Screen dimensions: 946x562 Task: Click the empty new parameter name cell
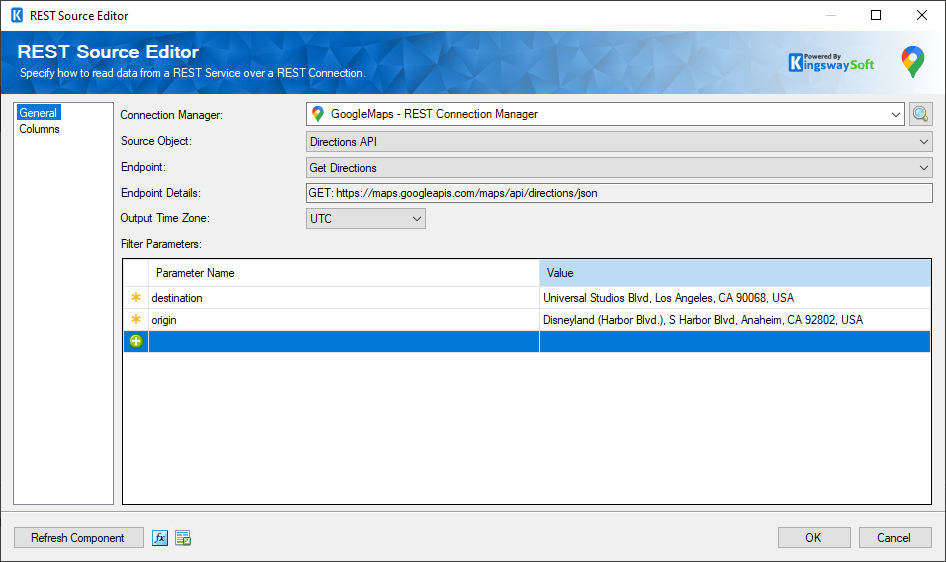pos(343,341)
